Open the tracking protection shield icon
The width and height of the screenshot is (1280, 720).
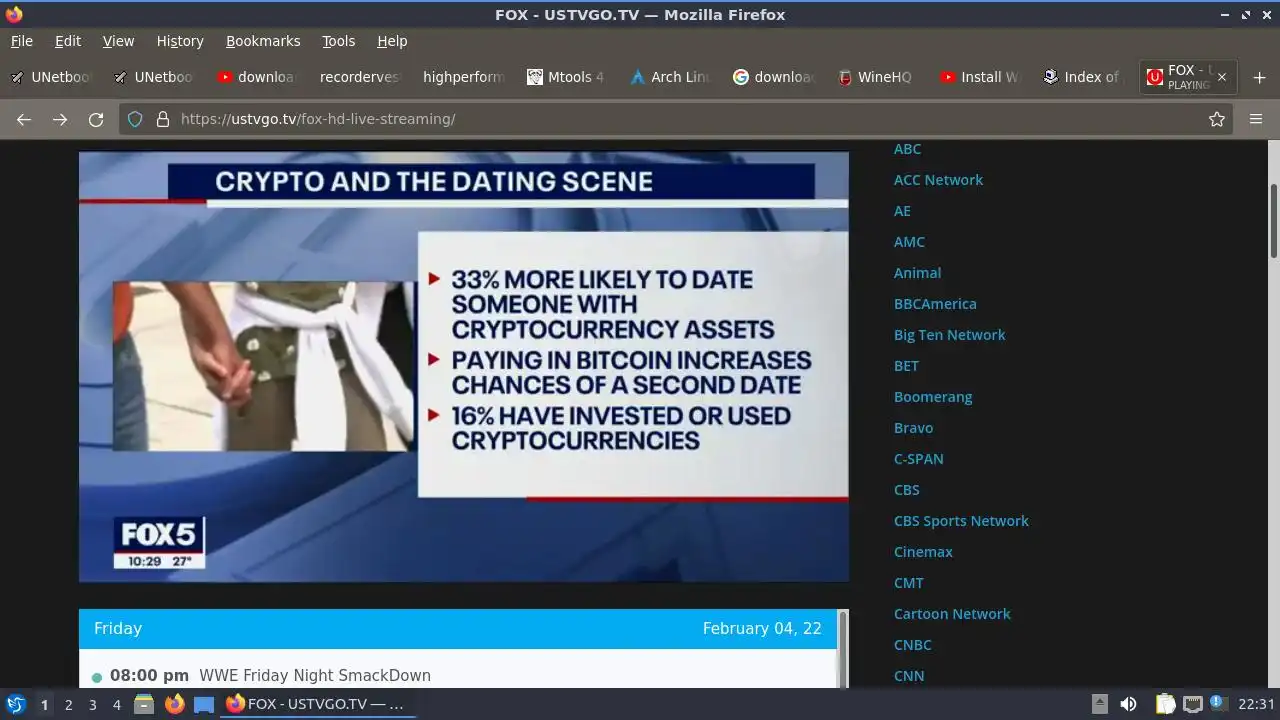pos(135,119)
